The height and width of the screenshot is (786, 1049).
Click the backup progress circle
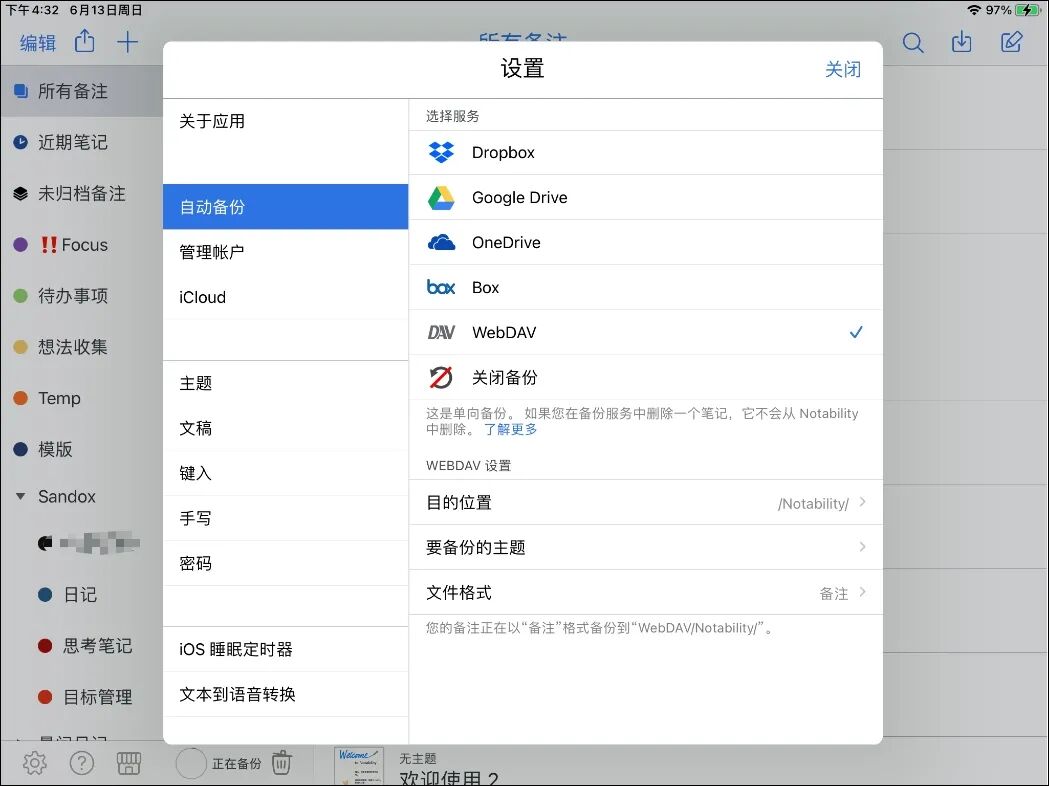191,763
